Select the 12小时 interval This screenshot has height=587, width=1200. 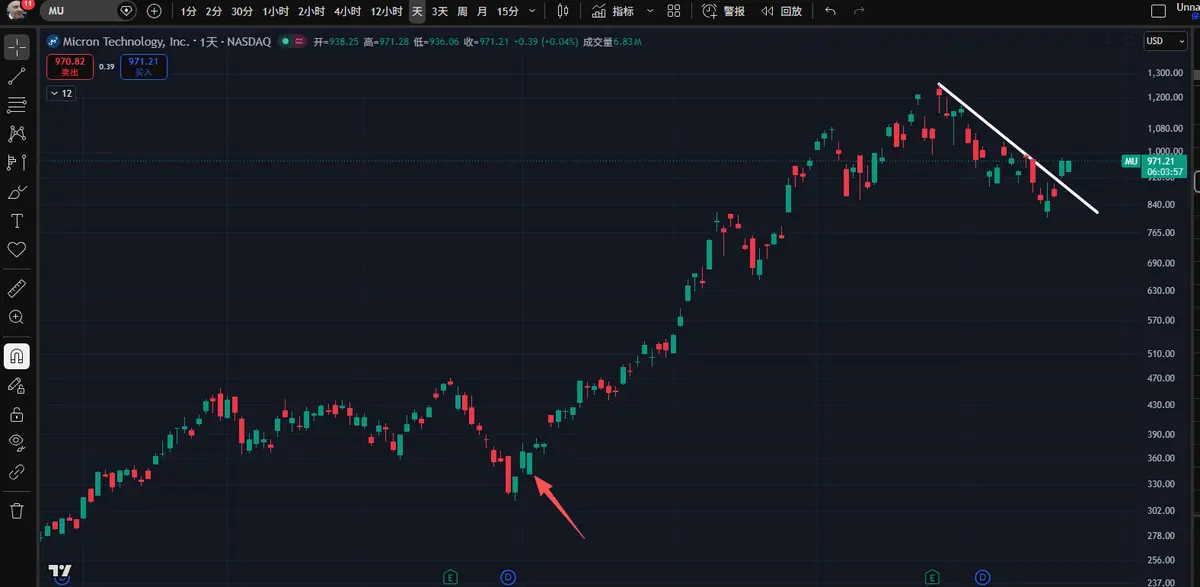click(x=387, y=11)
